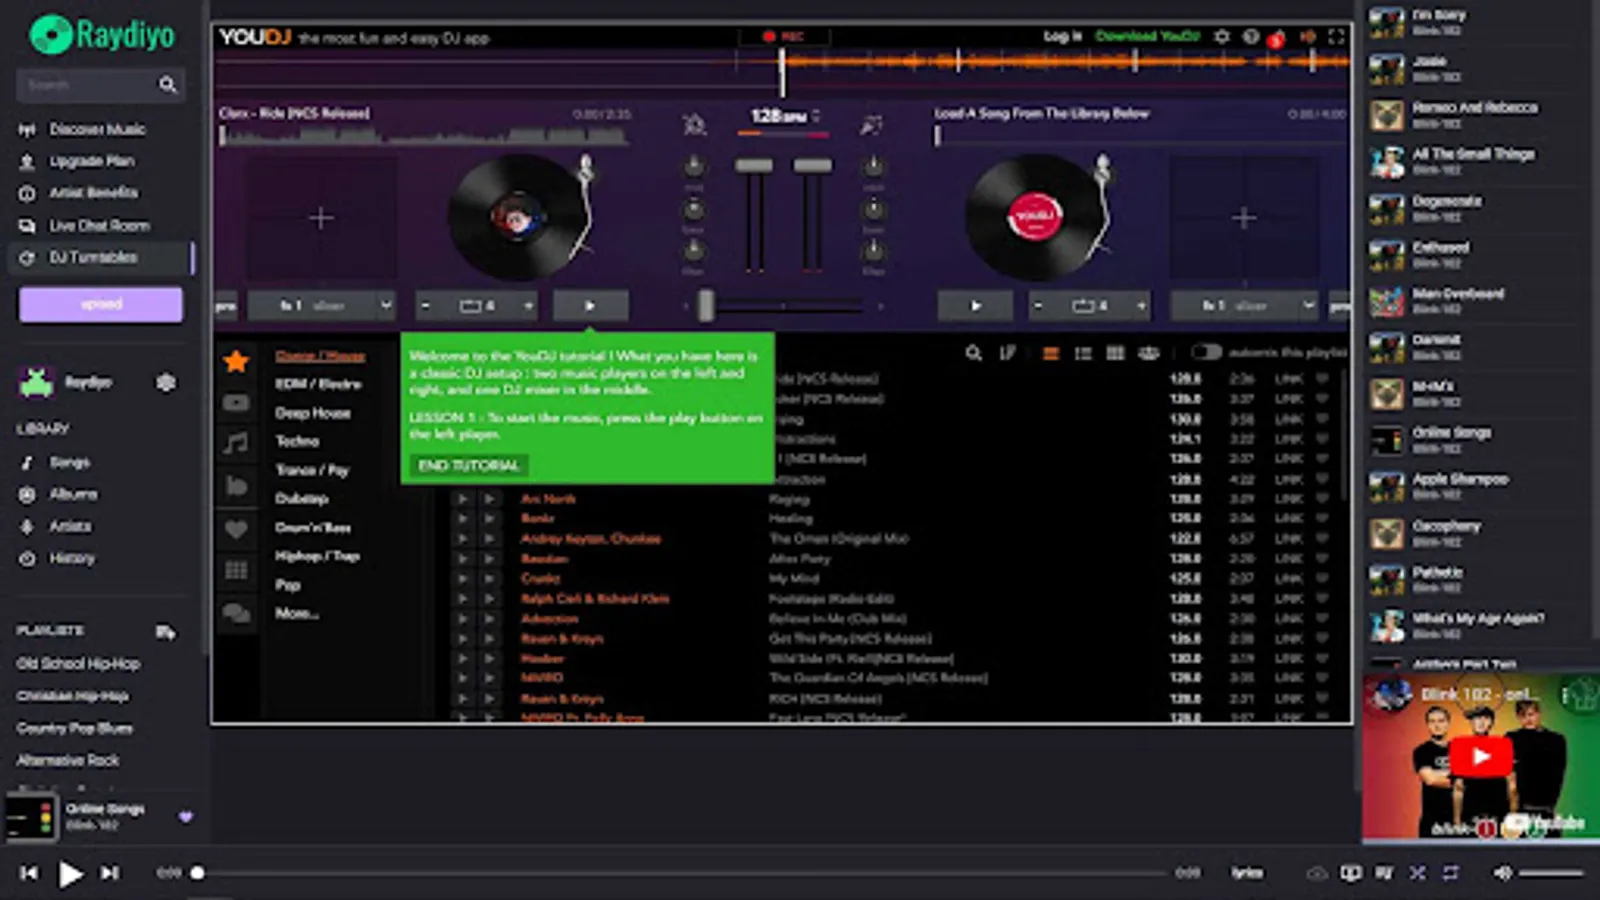Viewport: 1600px width, 900px height.
Task: Increase the left deck loop length
Action: pyautogui.click(x=528, y=306)
